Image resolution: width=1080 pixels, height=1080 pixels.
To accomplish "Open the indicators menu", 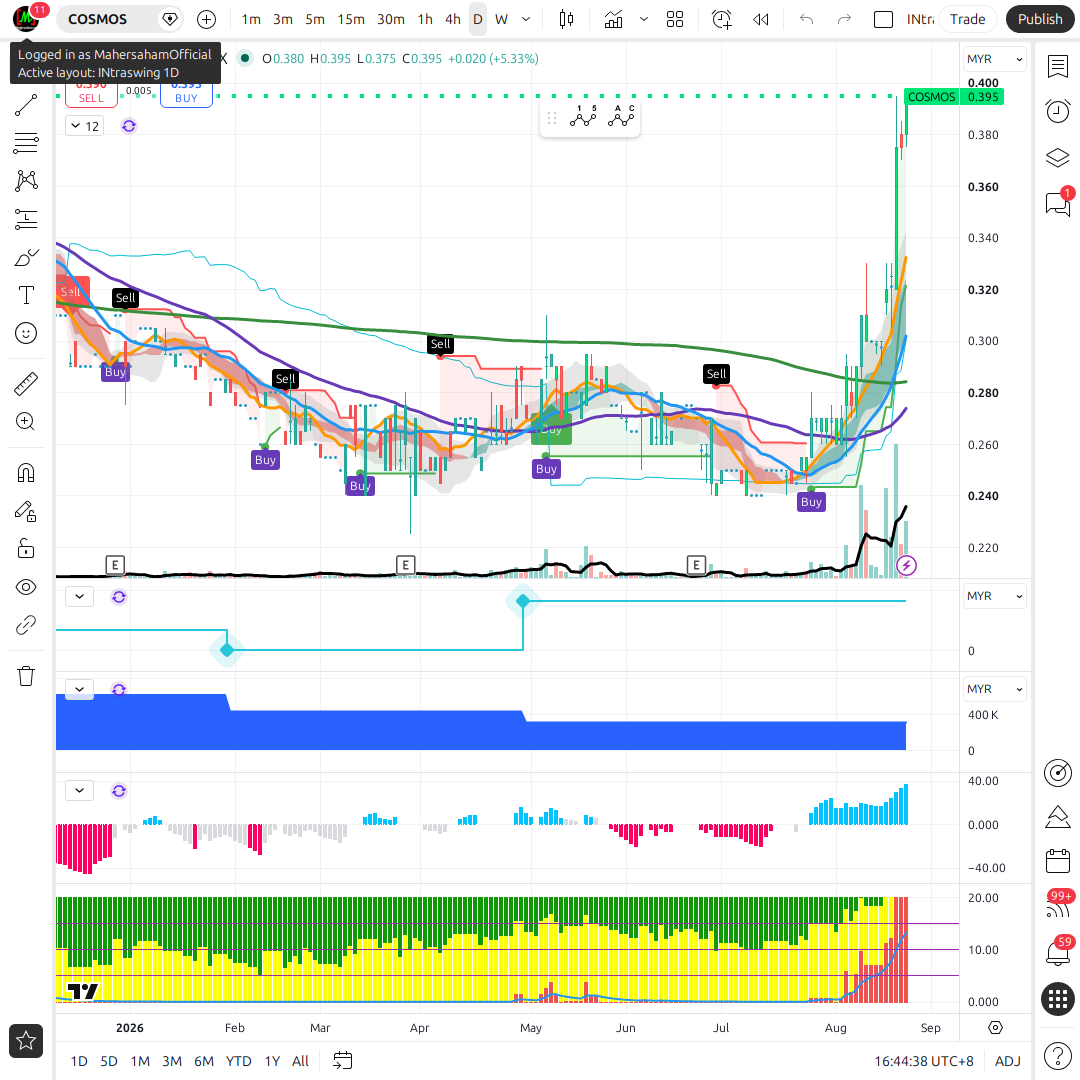I will tap(613, 19).
